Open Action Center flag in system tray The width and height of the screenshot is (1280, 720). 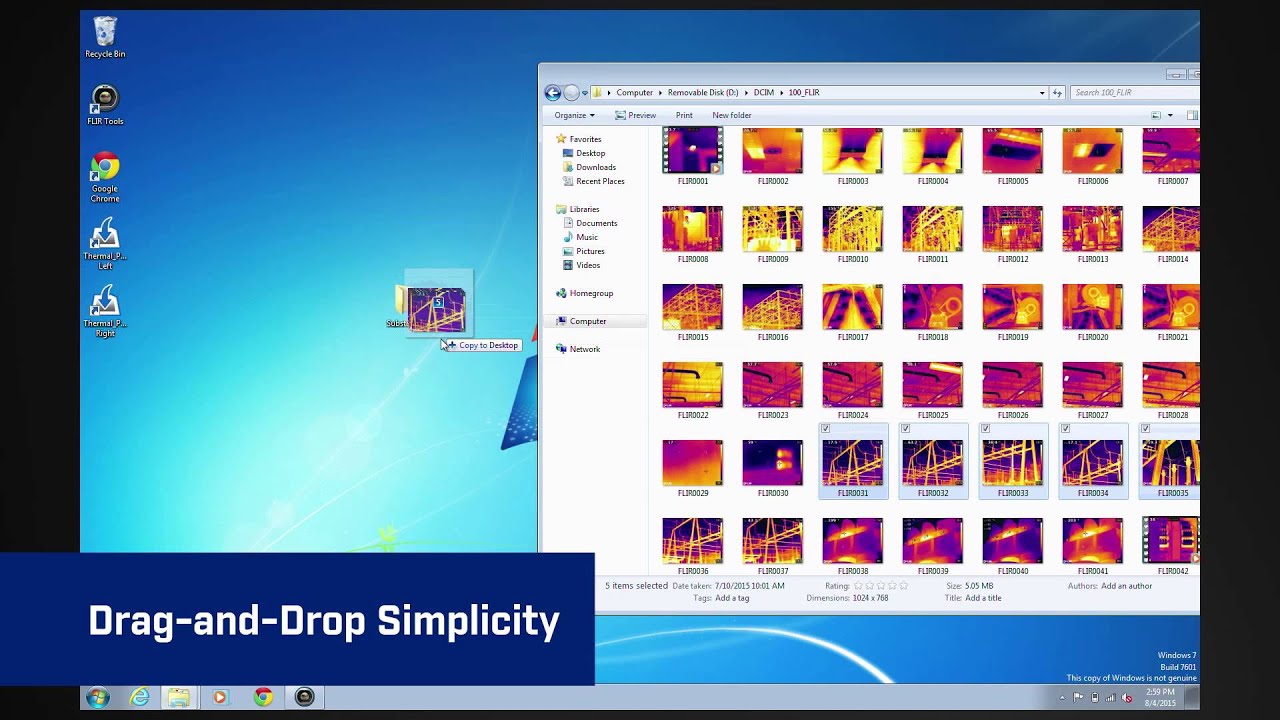point(1078,697)
